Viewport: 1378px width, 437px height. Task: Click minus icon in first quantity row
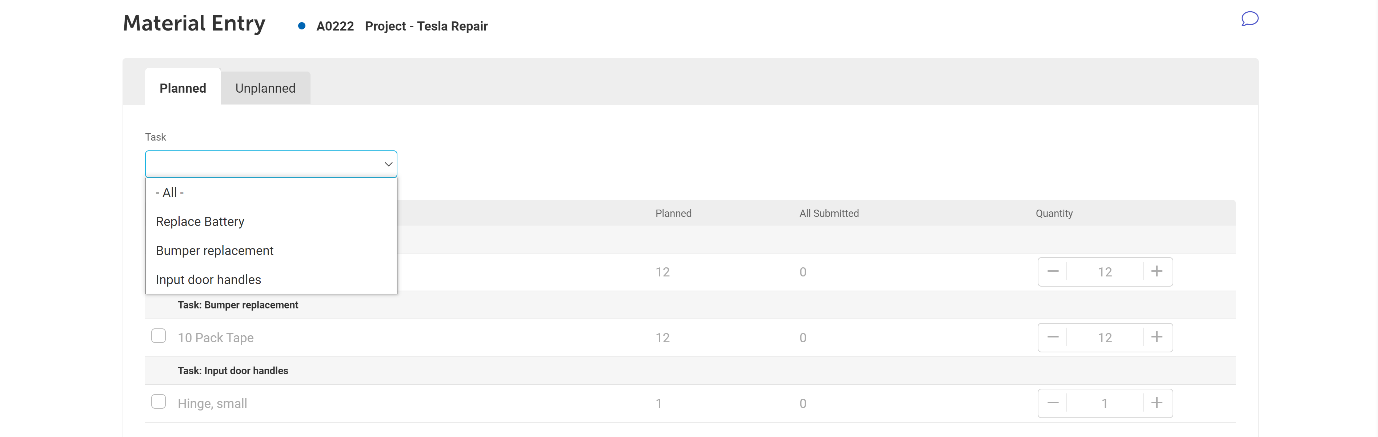pos(1053,272)
